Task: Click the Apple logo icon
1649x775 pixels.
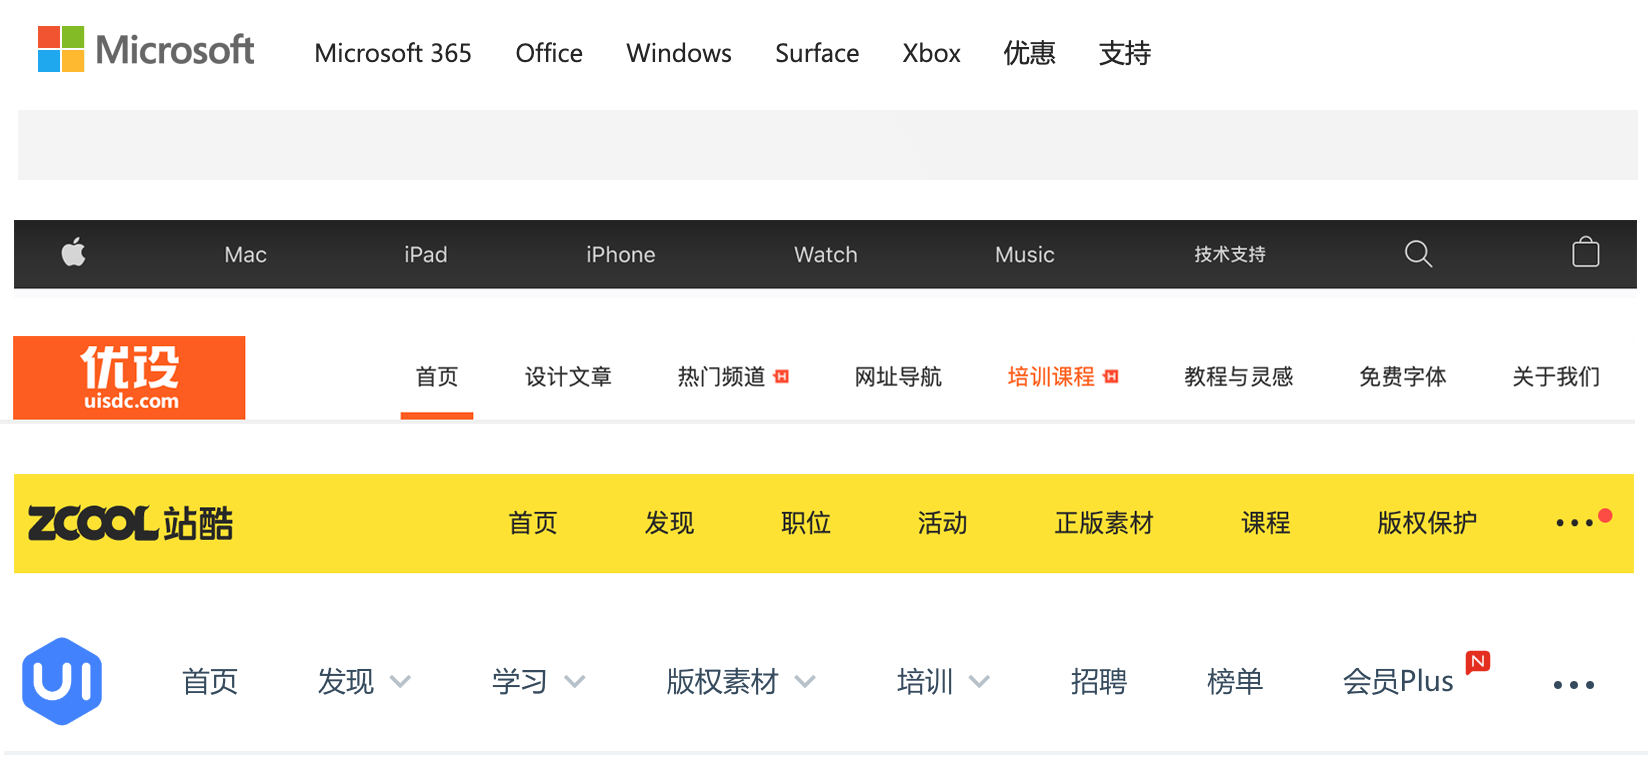Action: (74, 253)
